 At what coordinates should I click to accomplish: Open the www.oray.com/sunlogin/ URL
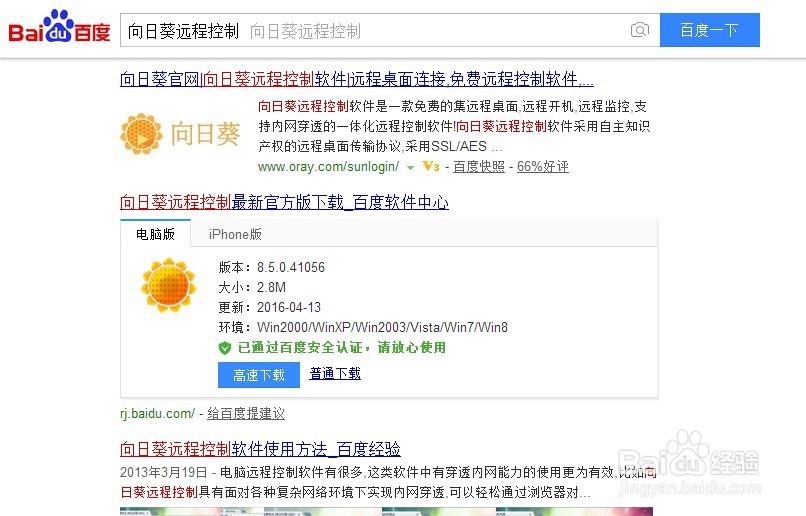[328, 167]
